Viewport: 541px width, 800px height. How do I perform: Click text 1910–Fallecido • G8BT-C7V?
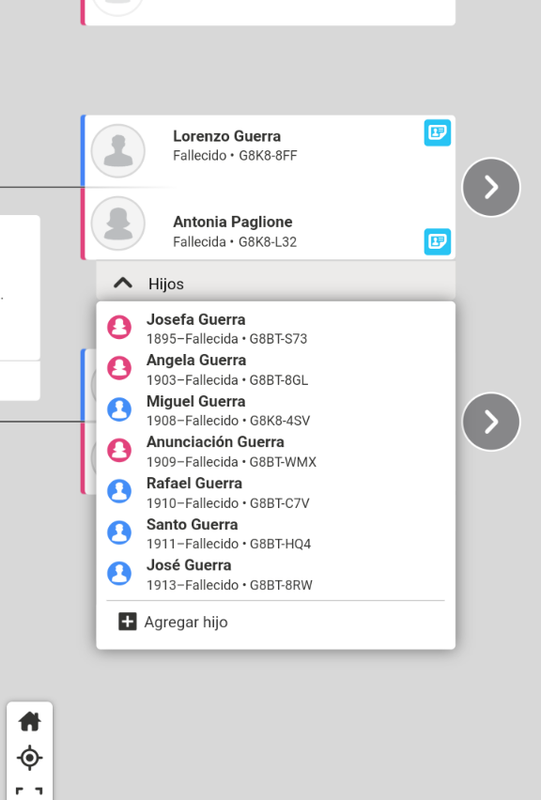[228, 504]
